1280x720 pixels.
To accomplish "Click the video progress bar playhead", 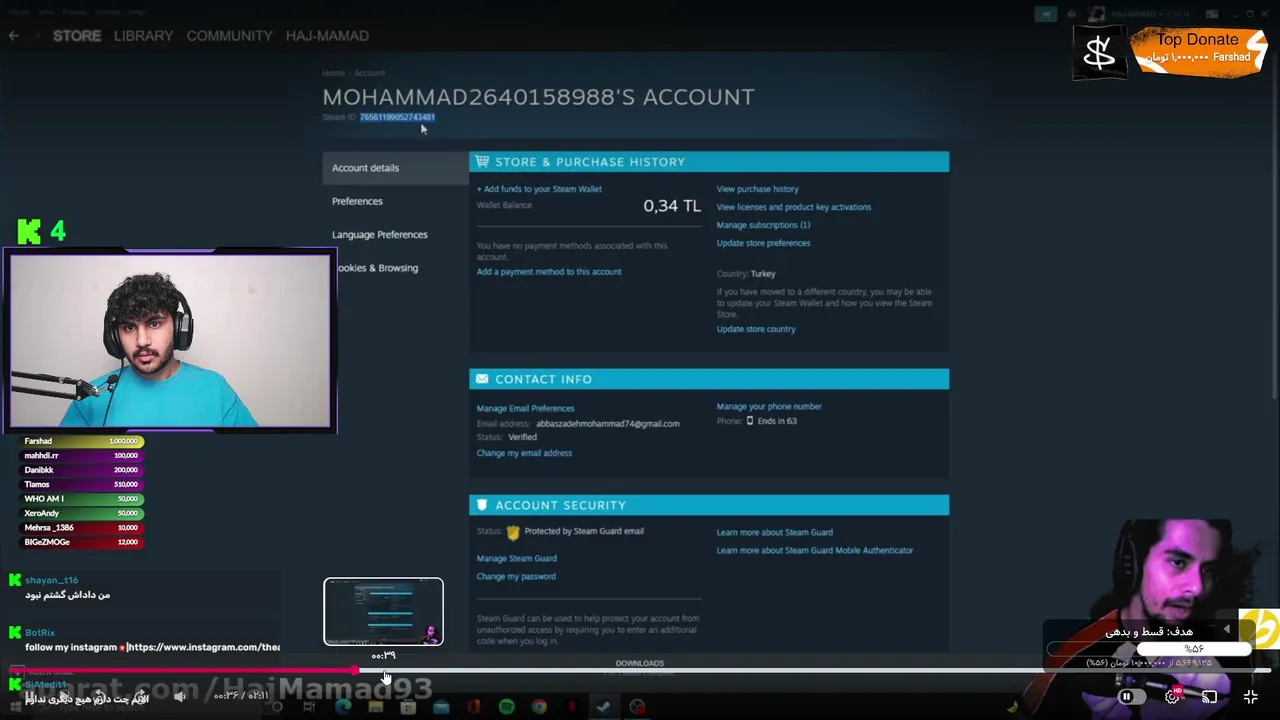I will [x=356, y=670].
